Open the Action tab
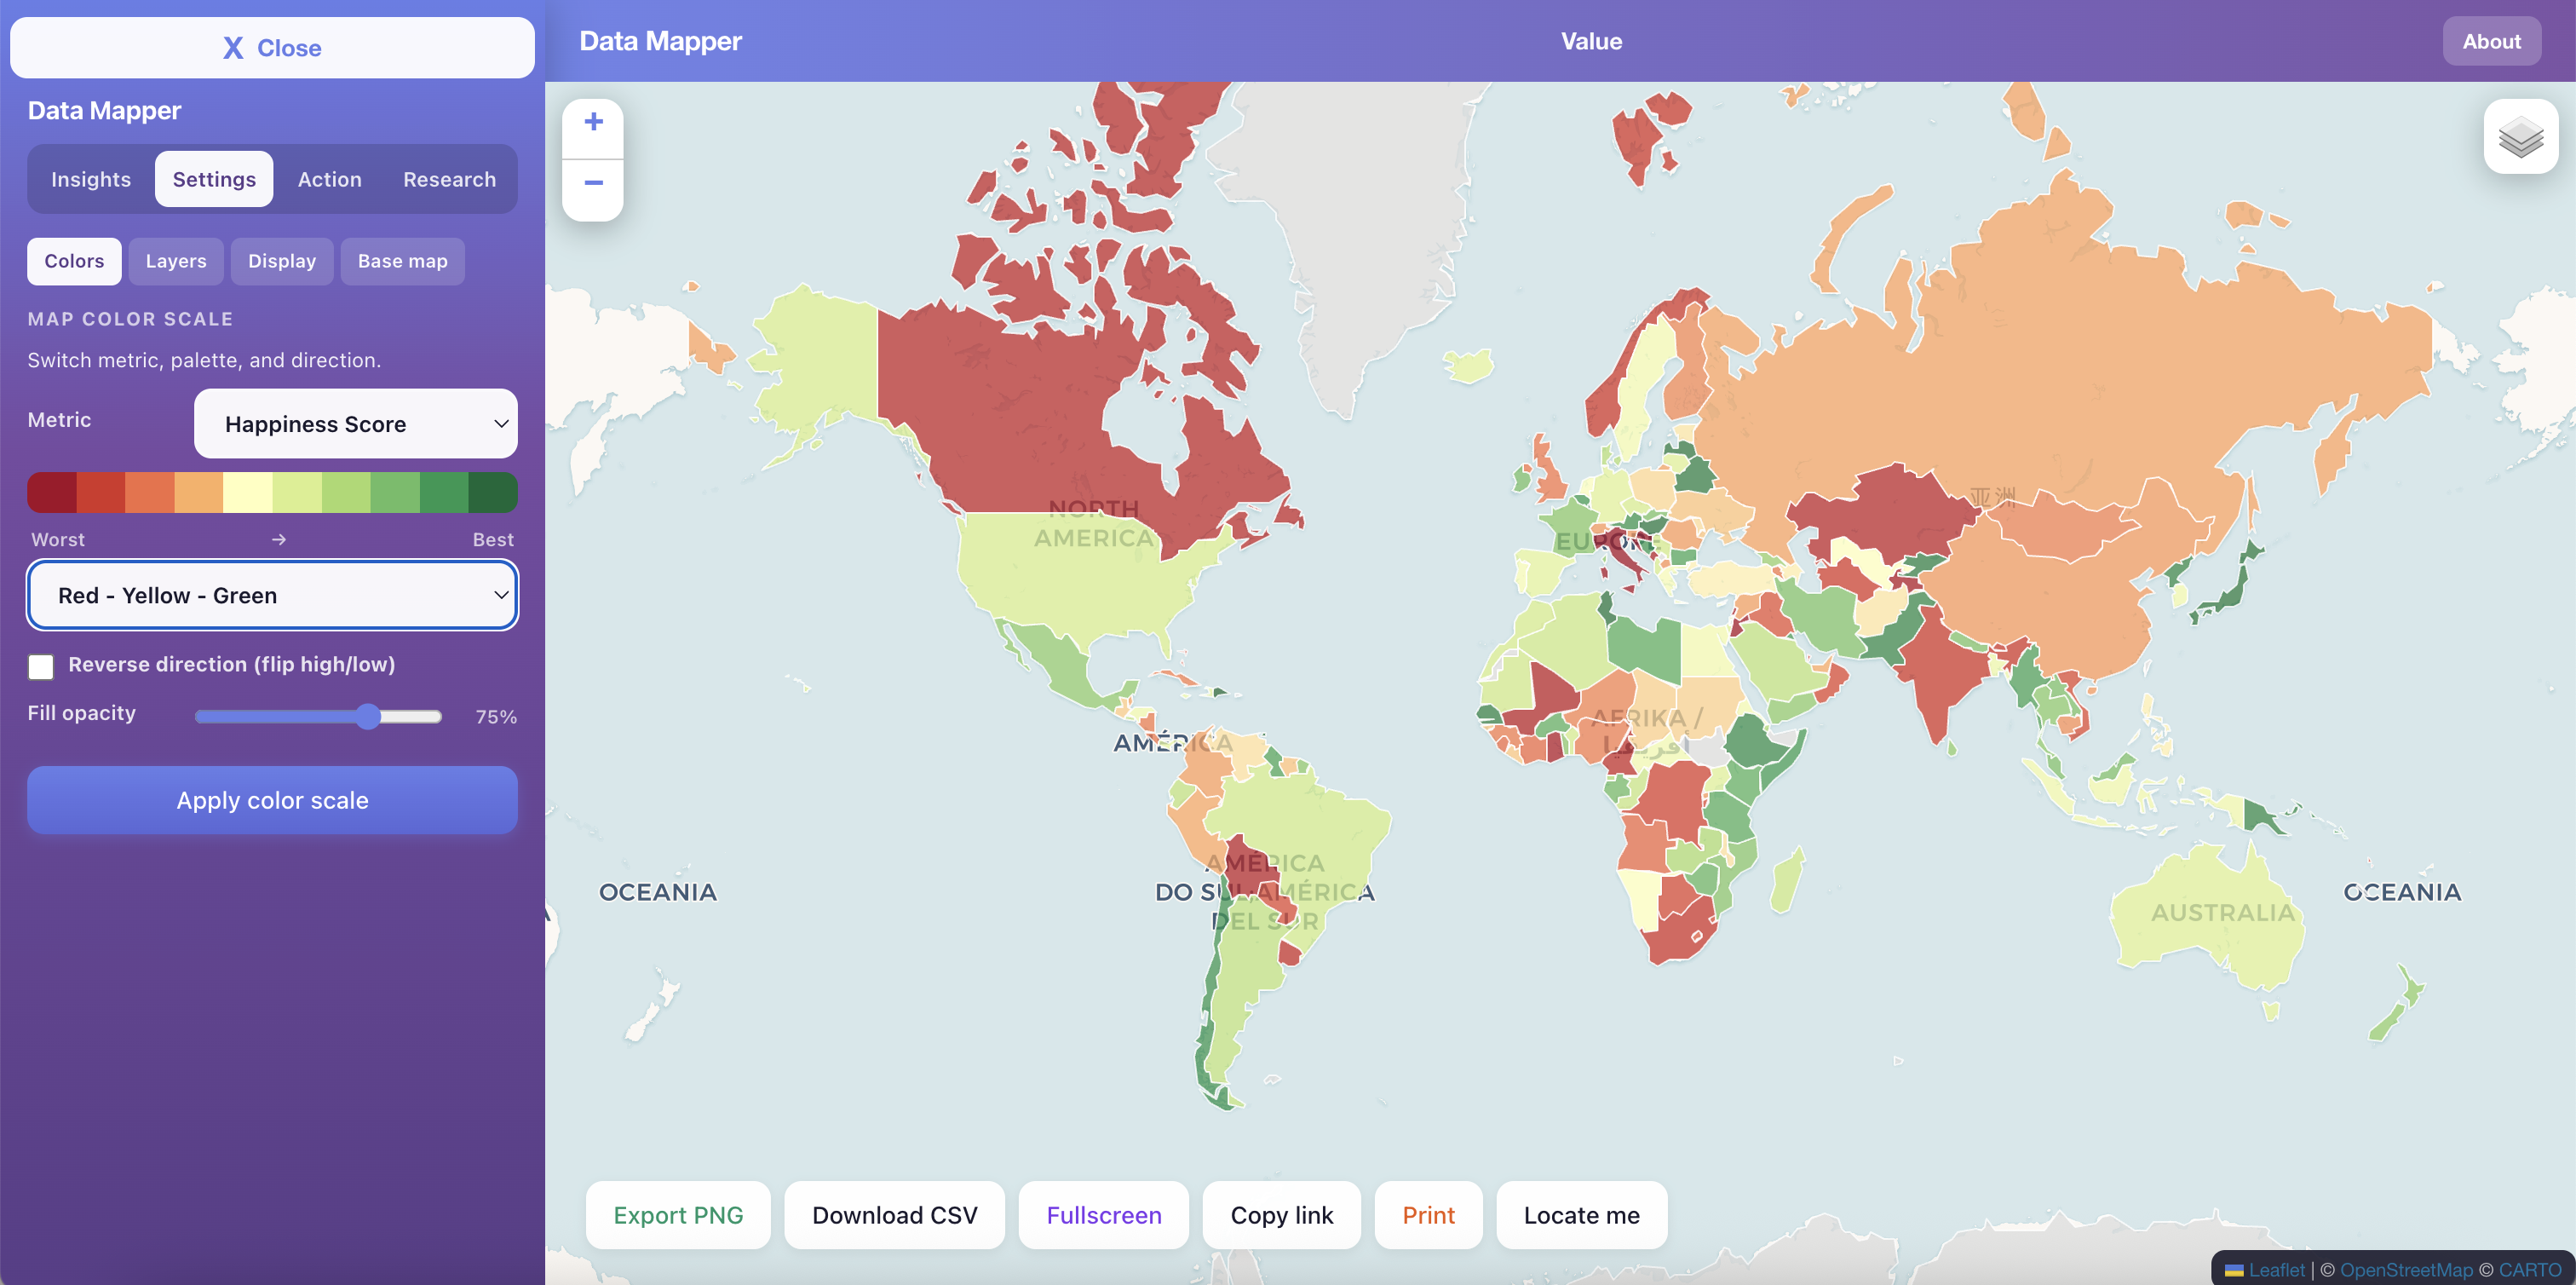Screen dimensions: 2576x1285 [x=329, y=179]
